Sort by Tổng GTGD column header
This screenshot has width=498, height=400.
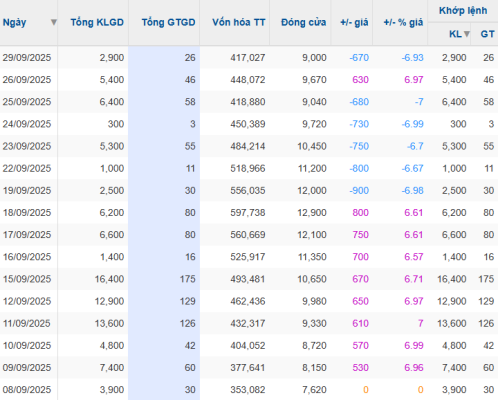(168, 22)
